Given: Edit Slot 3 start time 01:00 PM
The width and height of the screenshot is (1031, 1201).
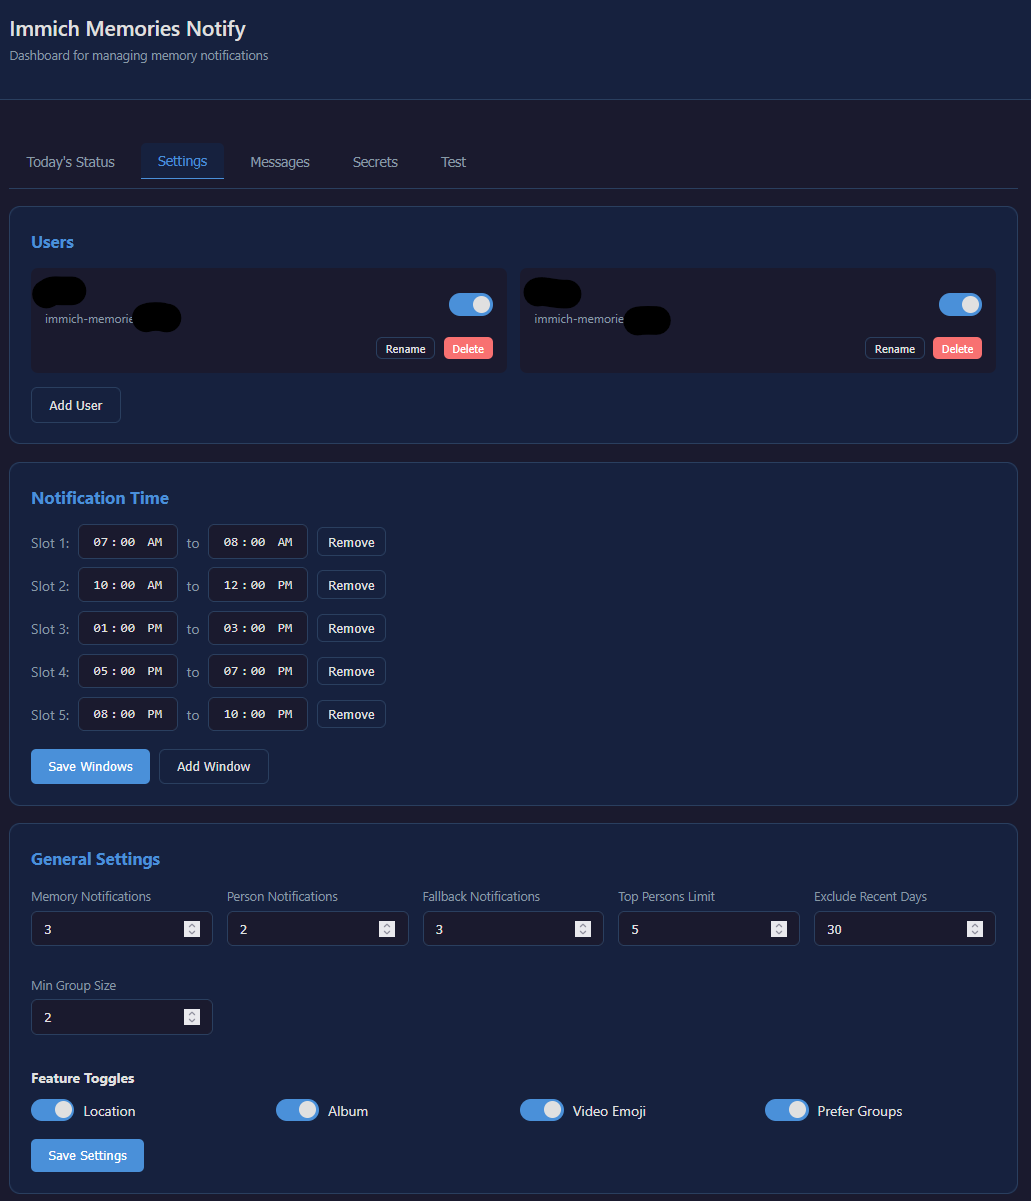Looking at the screenshot, I should [x=128, y=628].
